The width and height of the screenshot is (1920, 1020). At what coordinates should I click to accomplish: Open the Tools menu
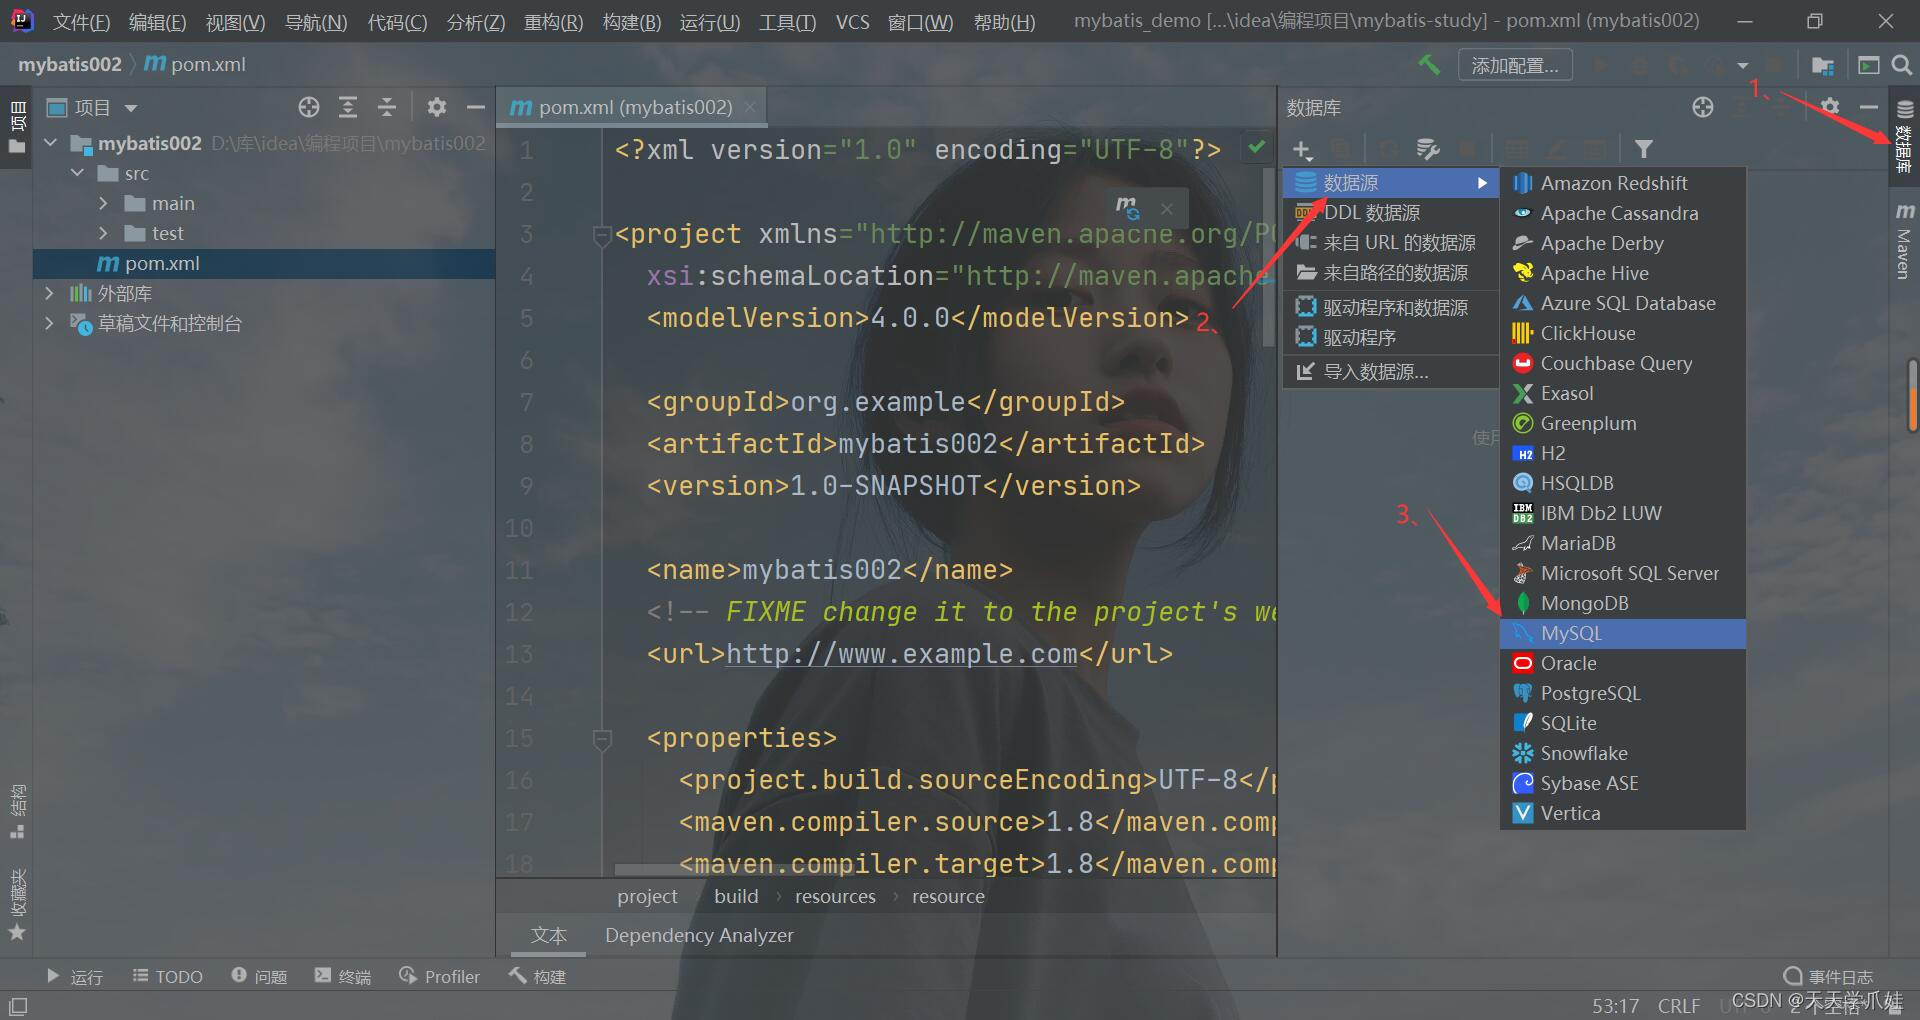coord(787,22)
